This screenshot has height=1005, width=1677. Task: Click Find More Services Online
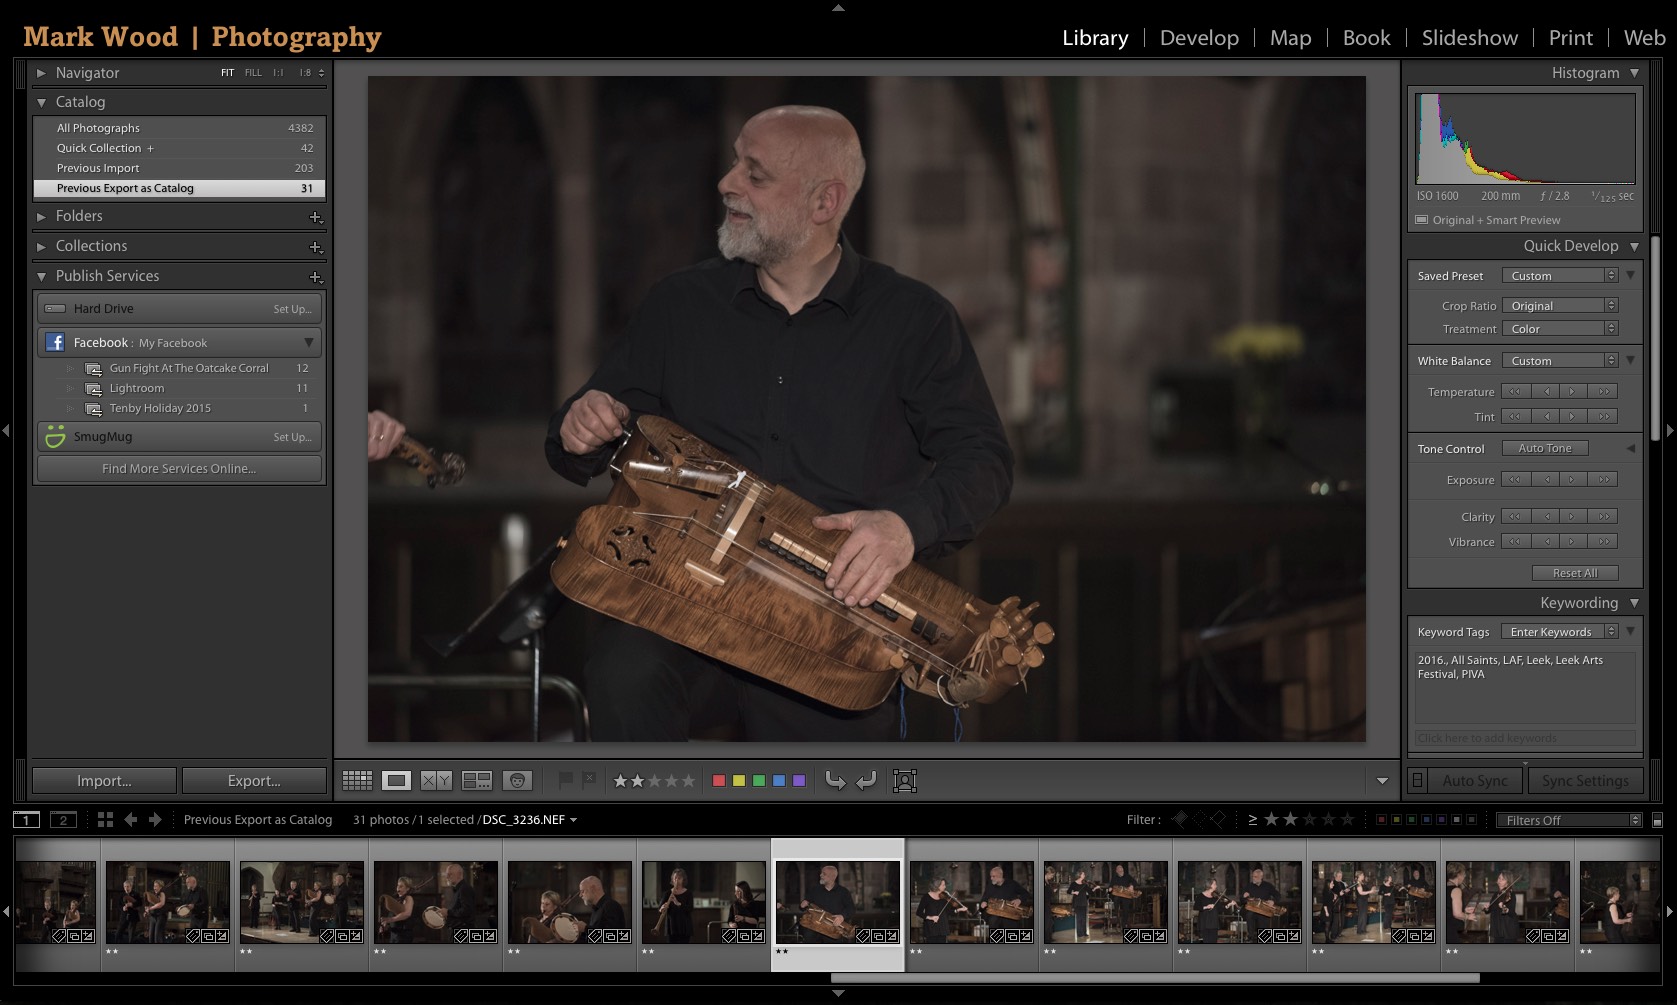coord(179,468)
